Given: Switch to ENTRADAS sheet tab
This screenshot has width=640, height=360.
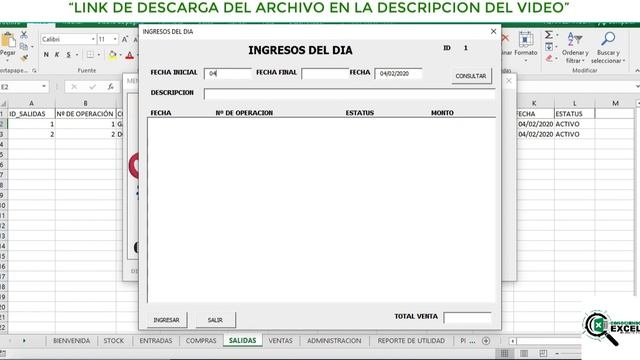Looking at the screenshot, I should coord(156,340).
